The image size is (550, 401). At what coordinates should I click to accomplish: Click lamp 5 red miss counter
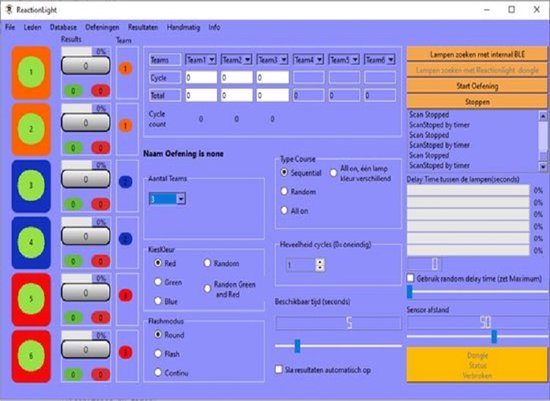101,318
